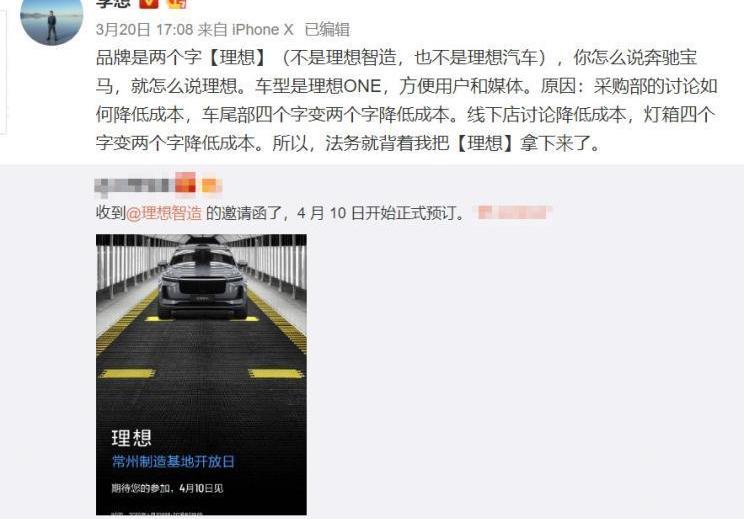Click the orange verified V badge
The width and height of the screenshot is (744, 519).
pos(149,3)
